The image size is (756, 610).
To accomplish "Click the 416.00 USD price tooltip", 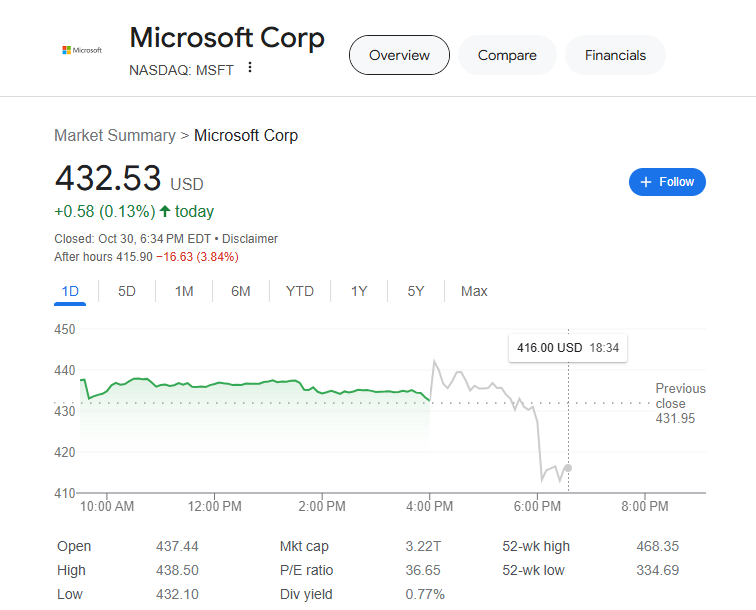I will [x=568, y=348].
